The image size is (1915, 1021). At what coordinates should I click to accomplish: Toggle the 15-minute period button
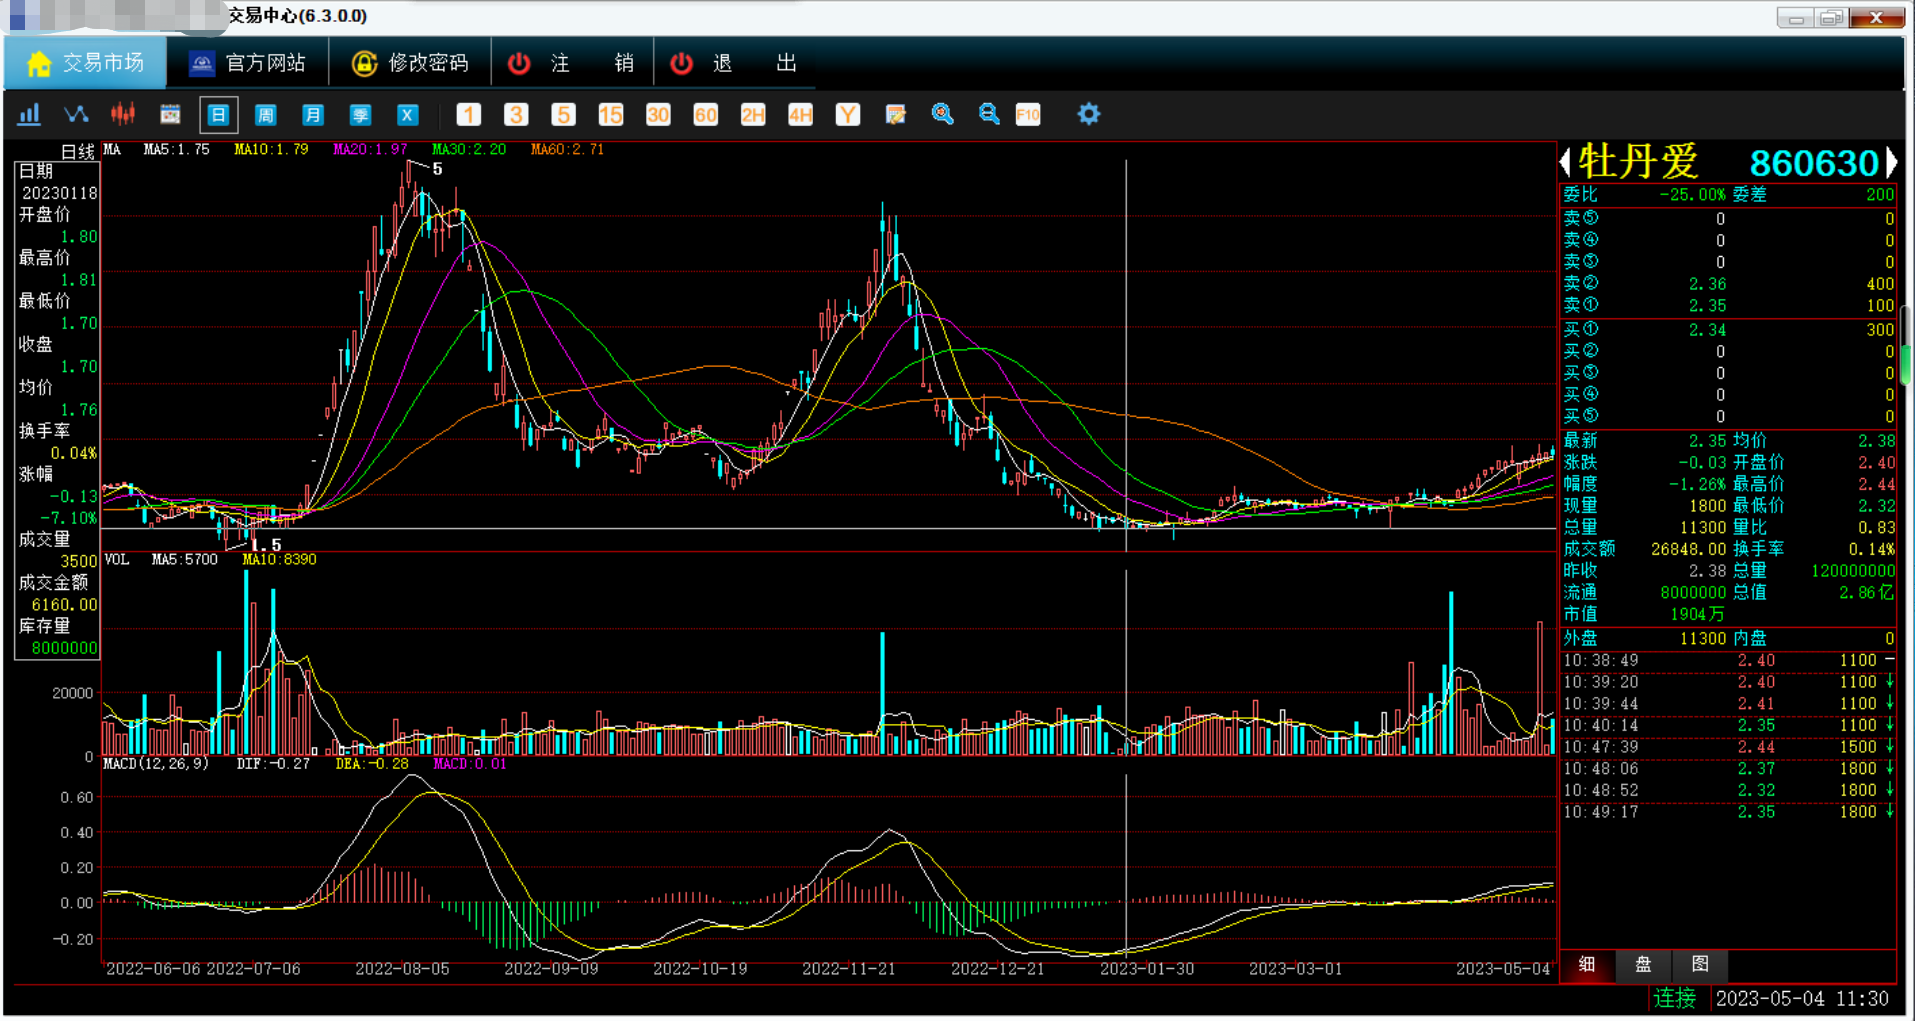tap(610, 115)
